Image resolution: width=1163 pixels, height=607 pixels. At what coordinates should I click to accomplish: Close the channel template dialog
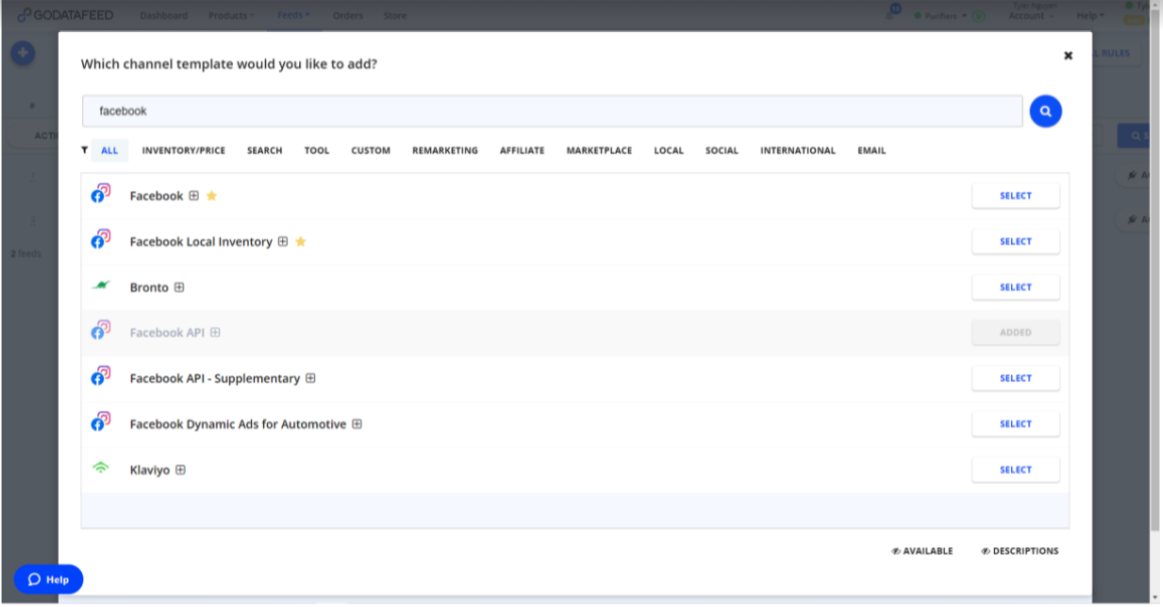pyautogui.click(x=1068, y=56)
